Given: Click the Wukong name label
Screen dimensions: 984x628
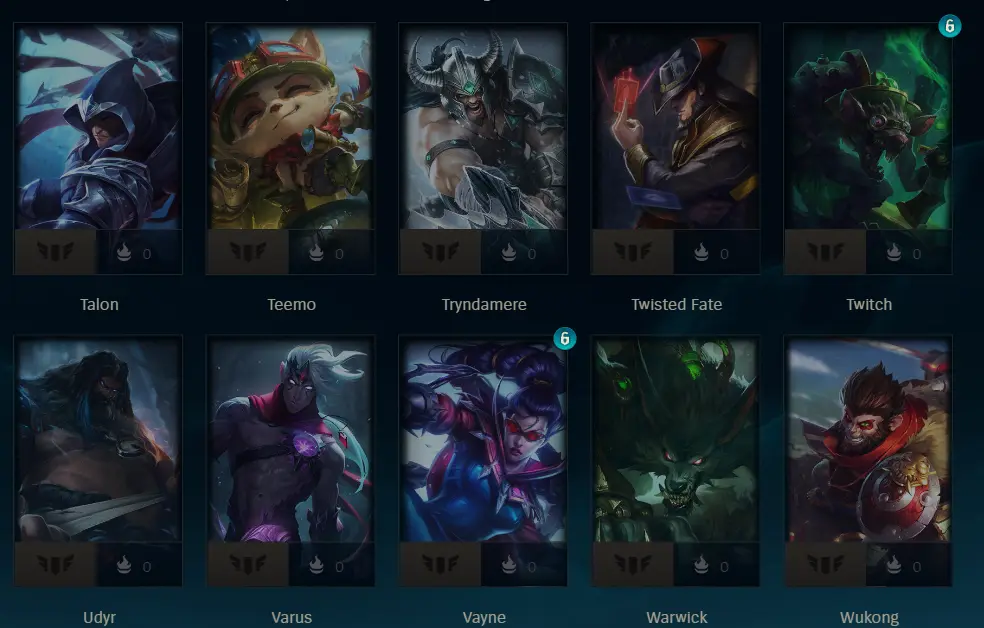Looking at the screenshot, I should point(869,617).
